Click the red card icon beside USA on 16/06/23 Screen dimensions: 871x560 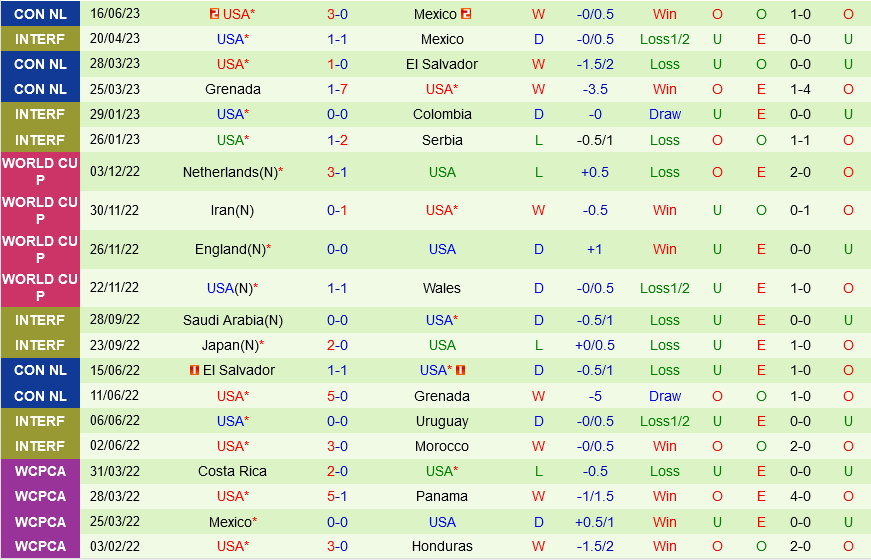click(214, 14)
